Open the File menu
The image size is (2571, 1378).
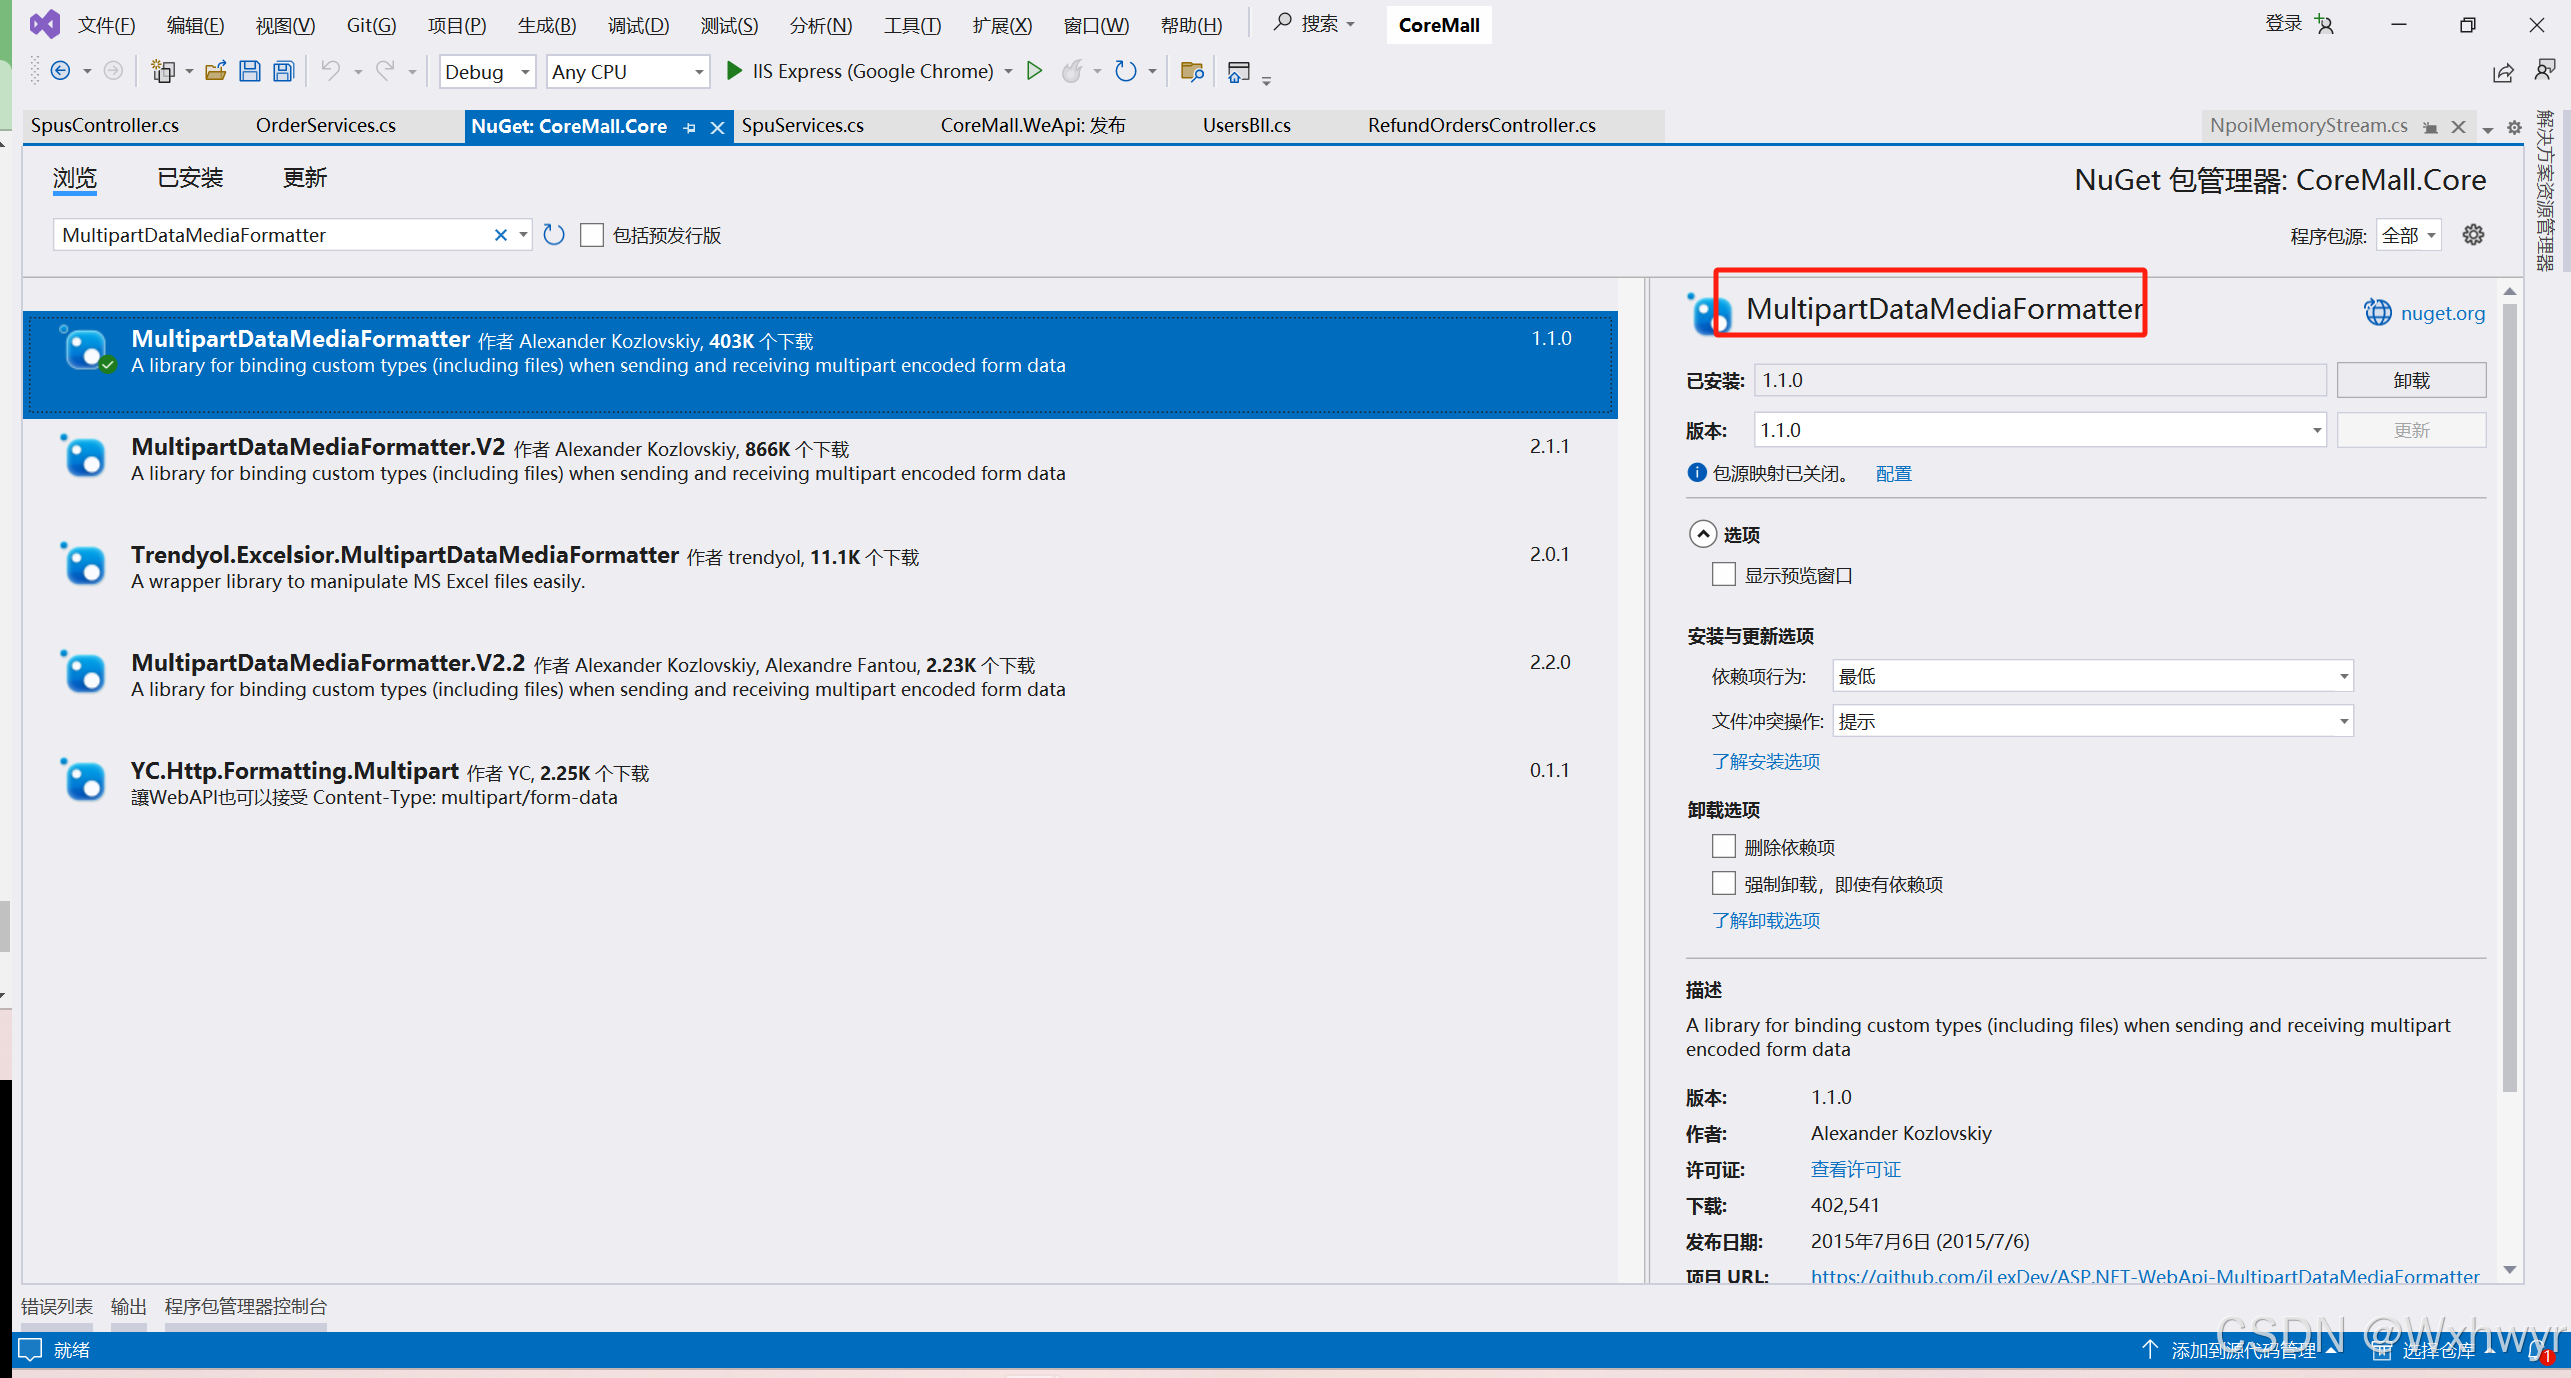106,25
